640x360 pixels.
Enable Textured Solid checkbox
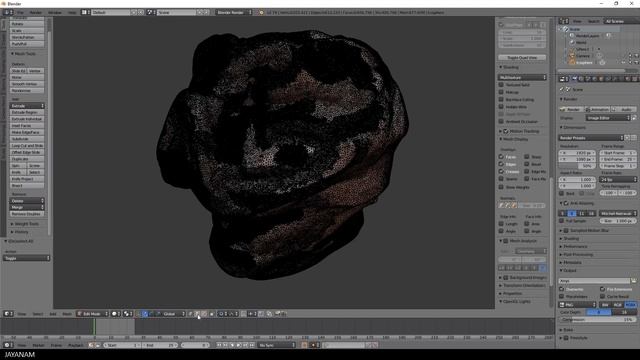pyautogui.click(x=501, y=84)
